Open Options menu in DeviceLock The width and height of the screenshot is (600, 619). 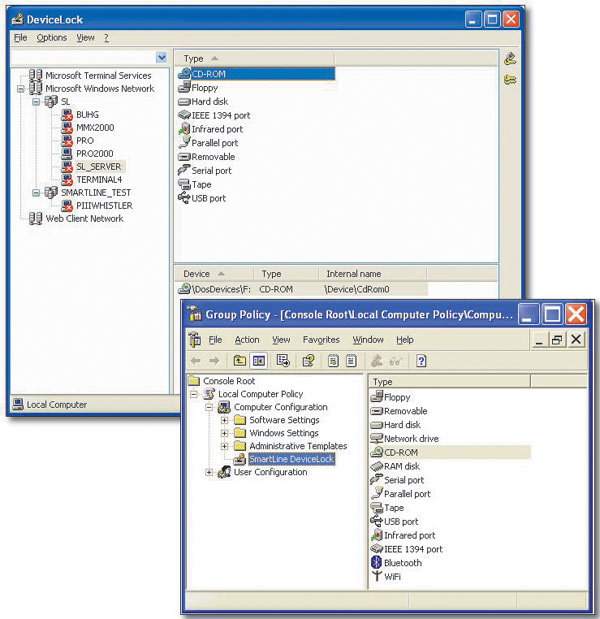point(52,38)
